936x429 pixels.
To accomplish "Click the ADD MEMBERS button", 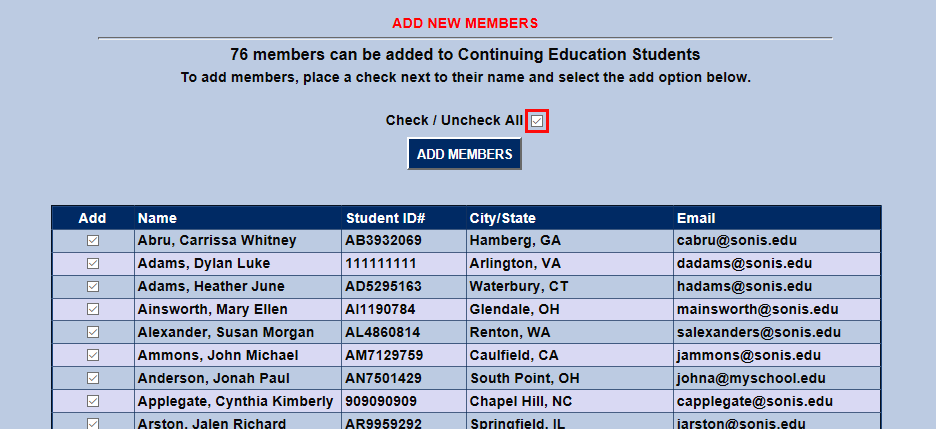I will coord(464,154).
